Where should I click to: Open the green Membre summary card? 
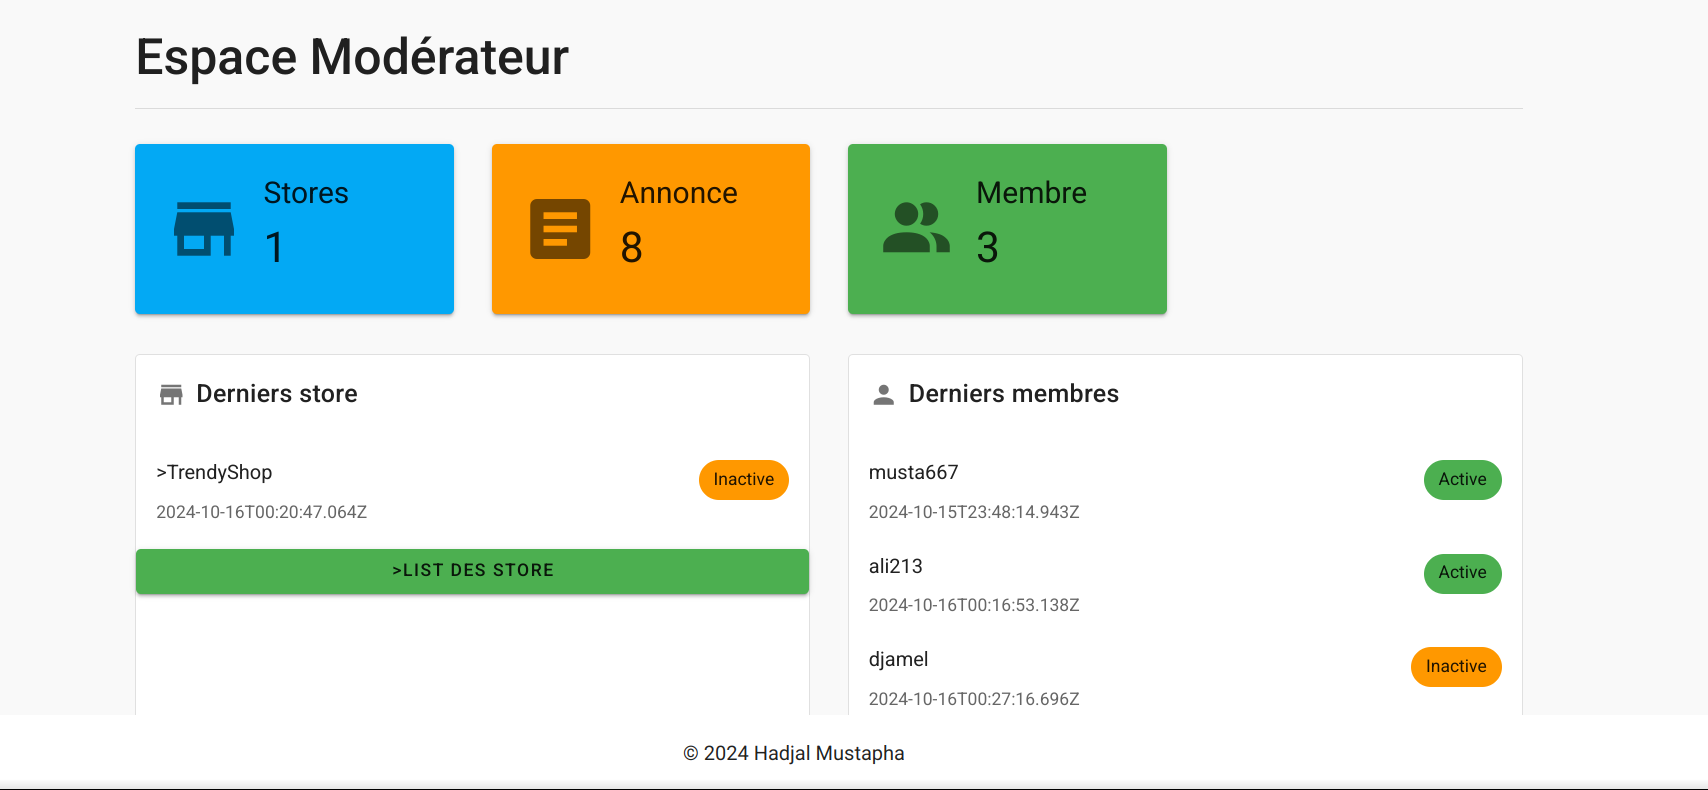click(1007, 229)
